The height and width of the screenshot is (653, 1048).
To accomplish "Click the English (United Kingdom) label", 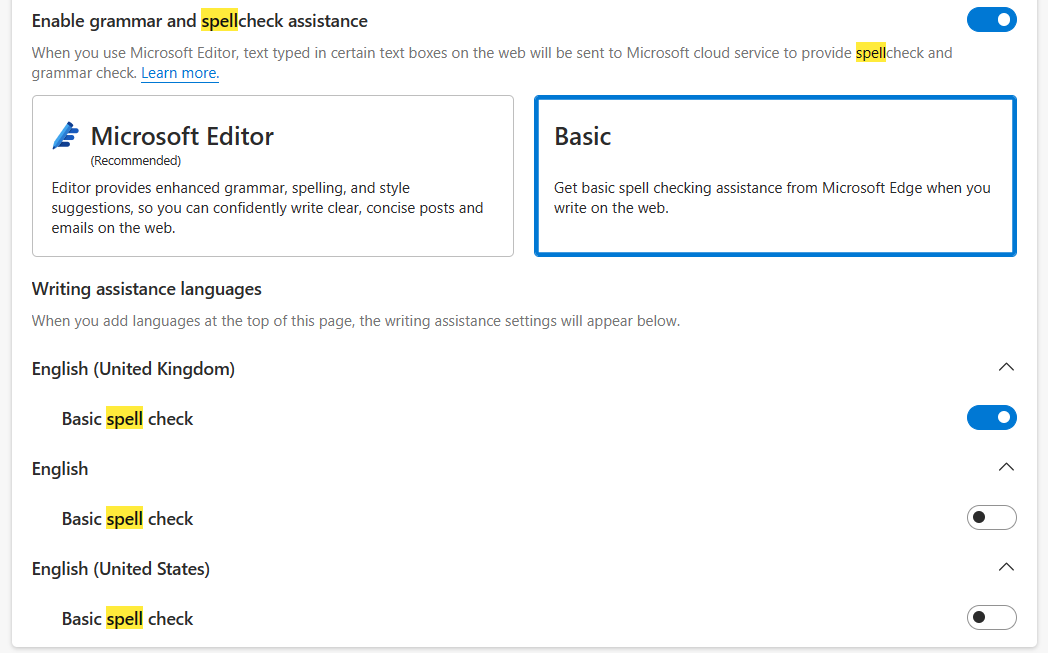I will click(x=133, y=369).
